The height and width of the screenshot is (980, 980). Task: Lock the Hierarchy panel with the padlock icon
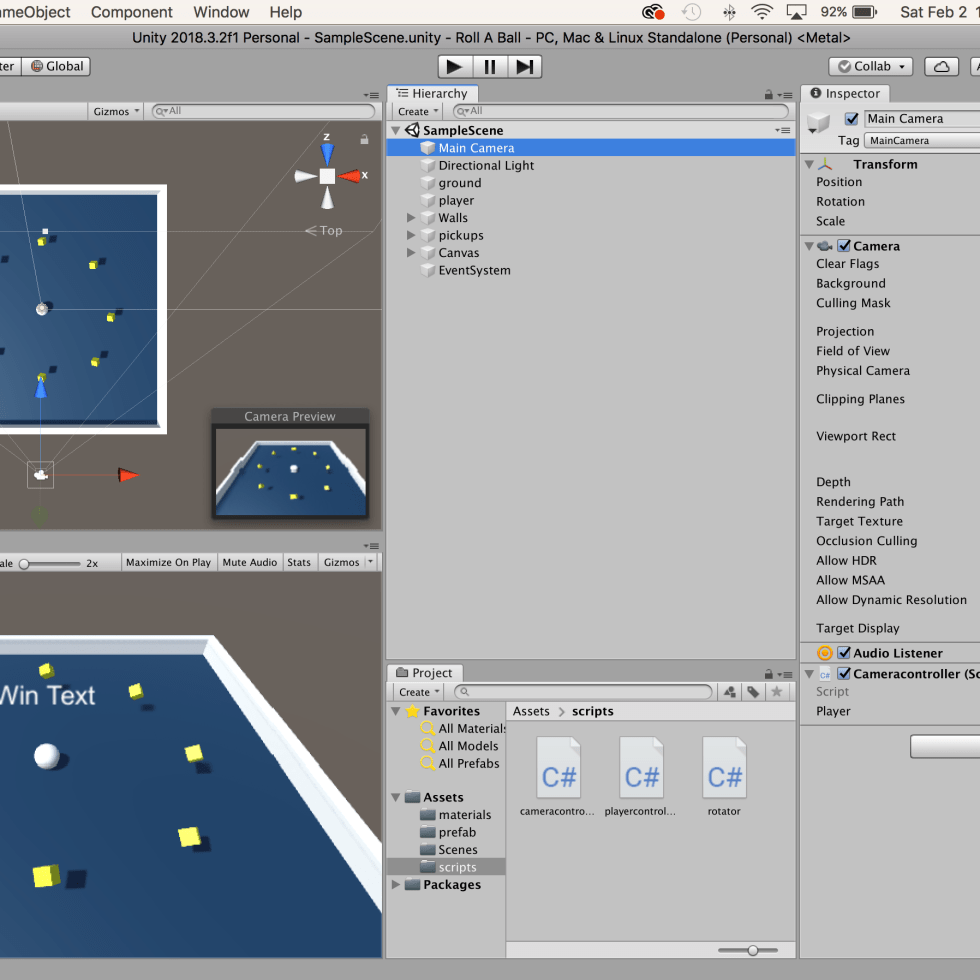point(768,94)
